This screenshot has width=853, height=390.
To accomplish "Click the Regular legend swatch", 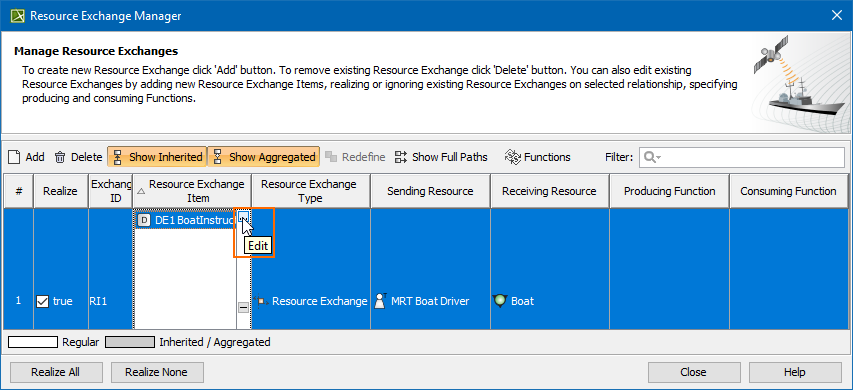I will 33,342.
